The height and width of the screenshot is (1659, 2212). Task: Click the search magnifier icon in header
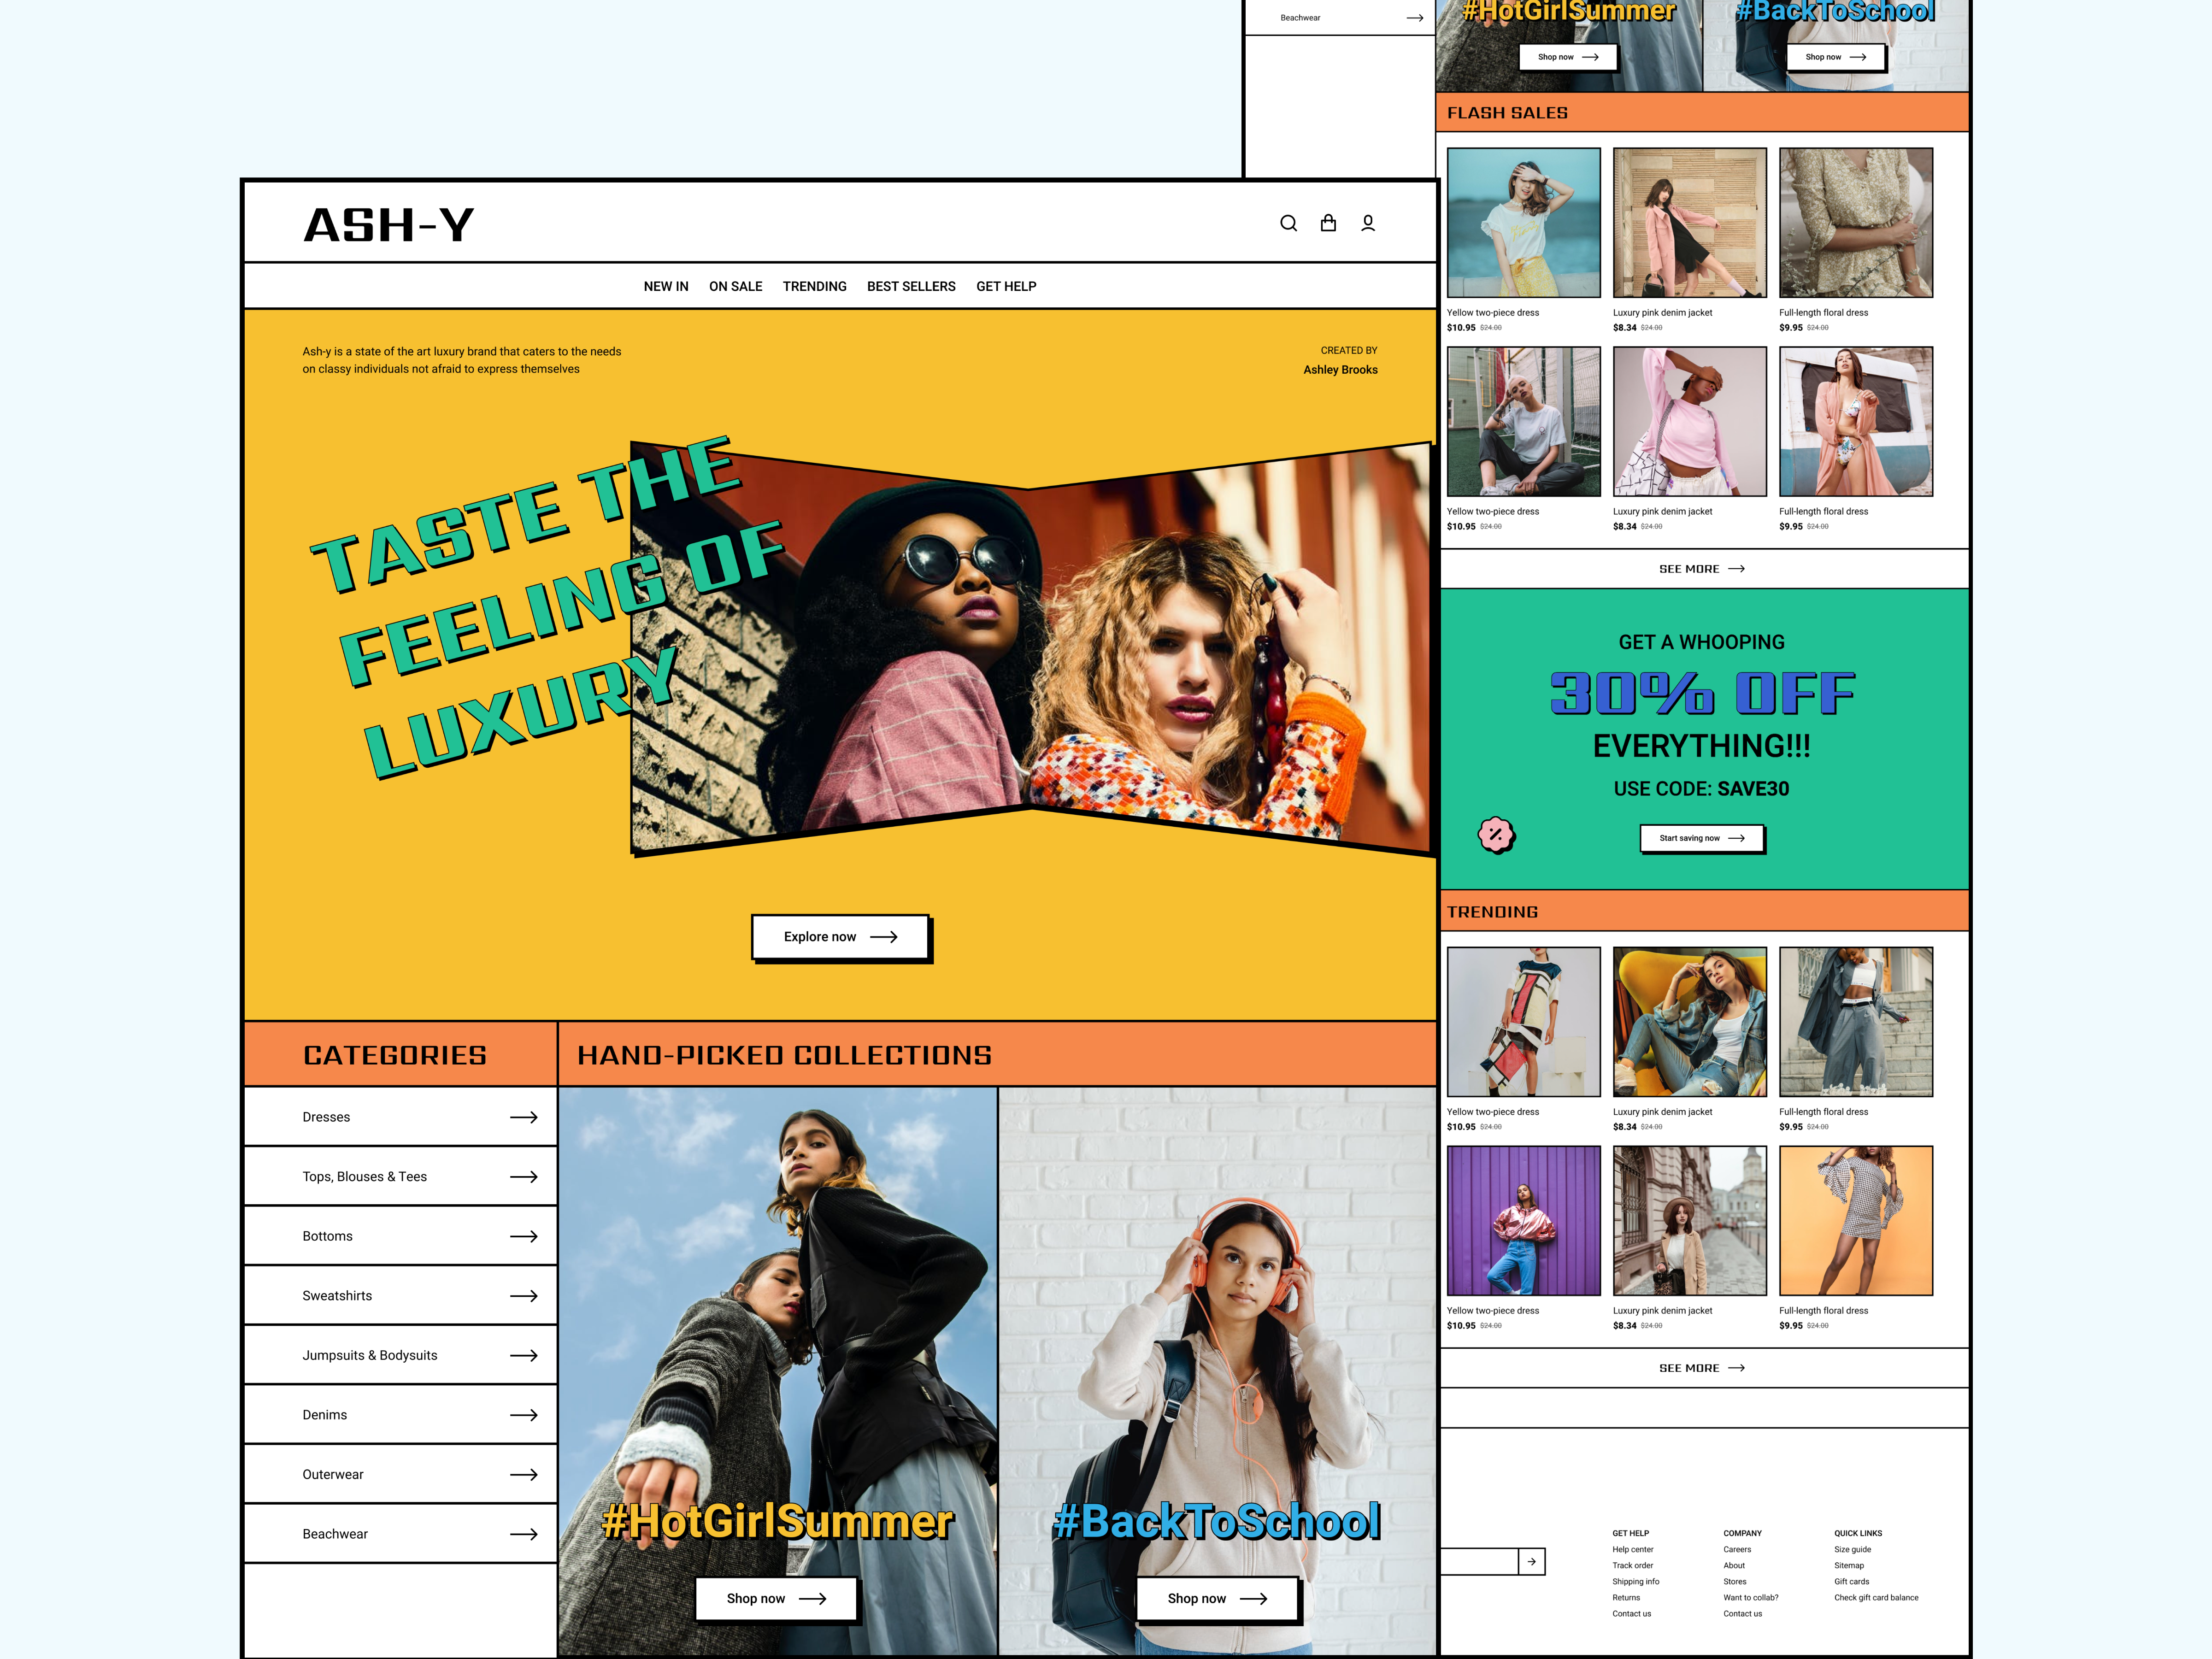tap(1288, 223)
